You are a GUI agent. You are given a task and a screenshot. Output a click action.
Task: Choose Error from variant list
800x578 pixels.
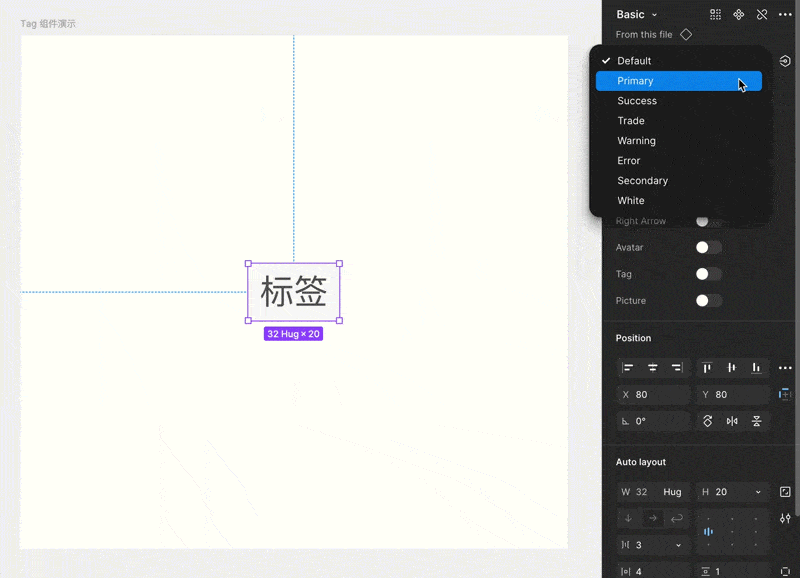[x=679, y=160]
